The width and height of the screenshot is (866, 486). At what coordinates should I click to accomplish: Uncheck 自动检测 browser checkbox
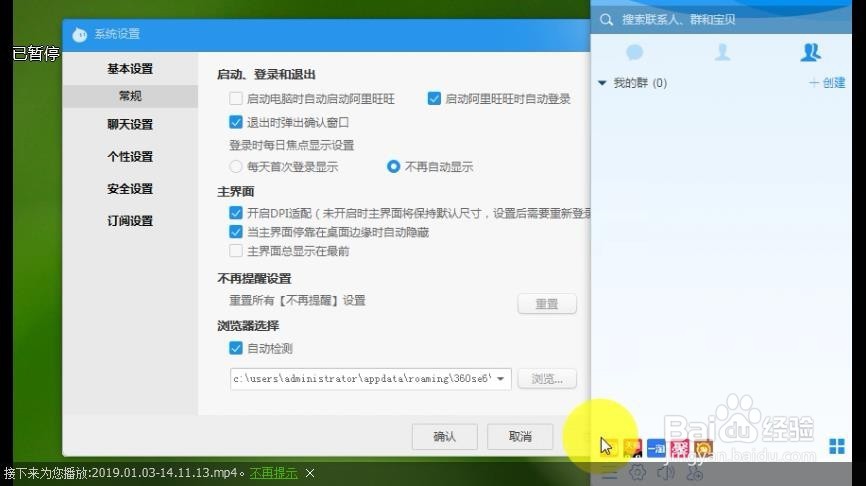click(236, 348)
